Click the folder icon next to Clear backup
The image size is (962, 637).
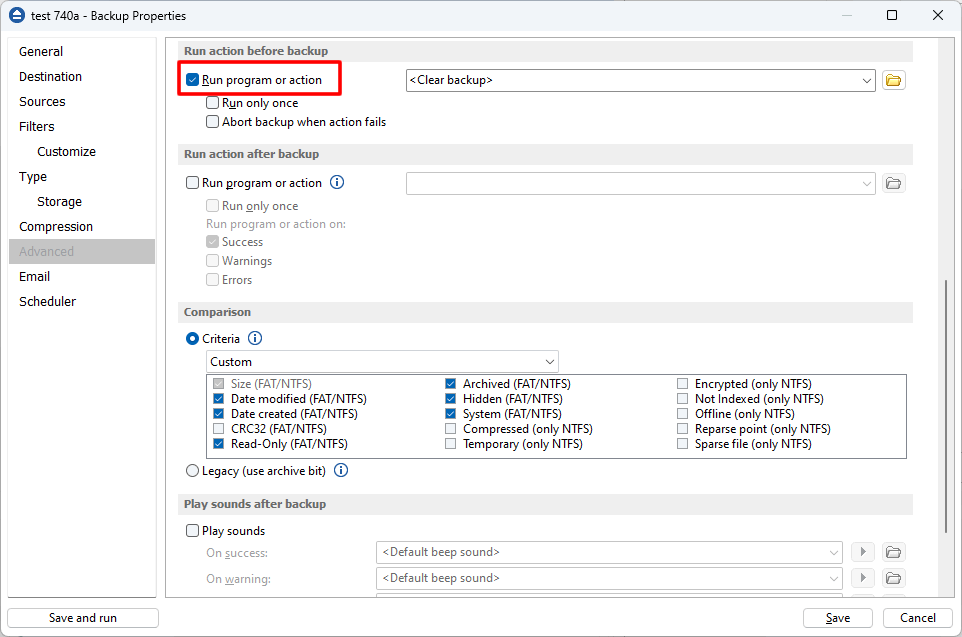894,80
